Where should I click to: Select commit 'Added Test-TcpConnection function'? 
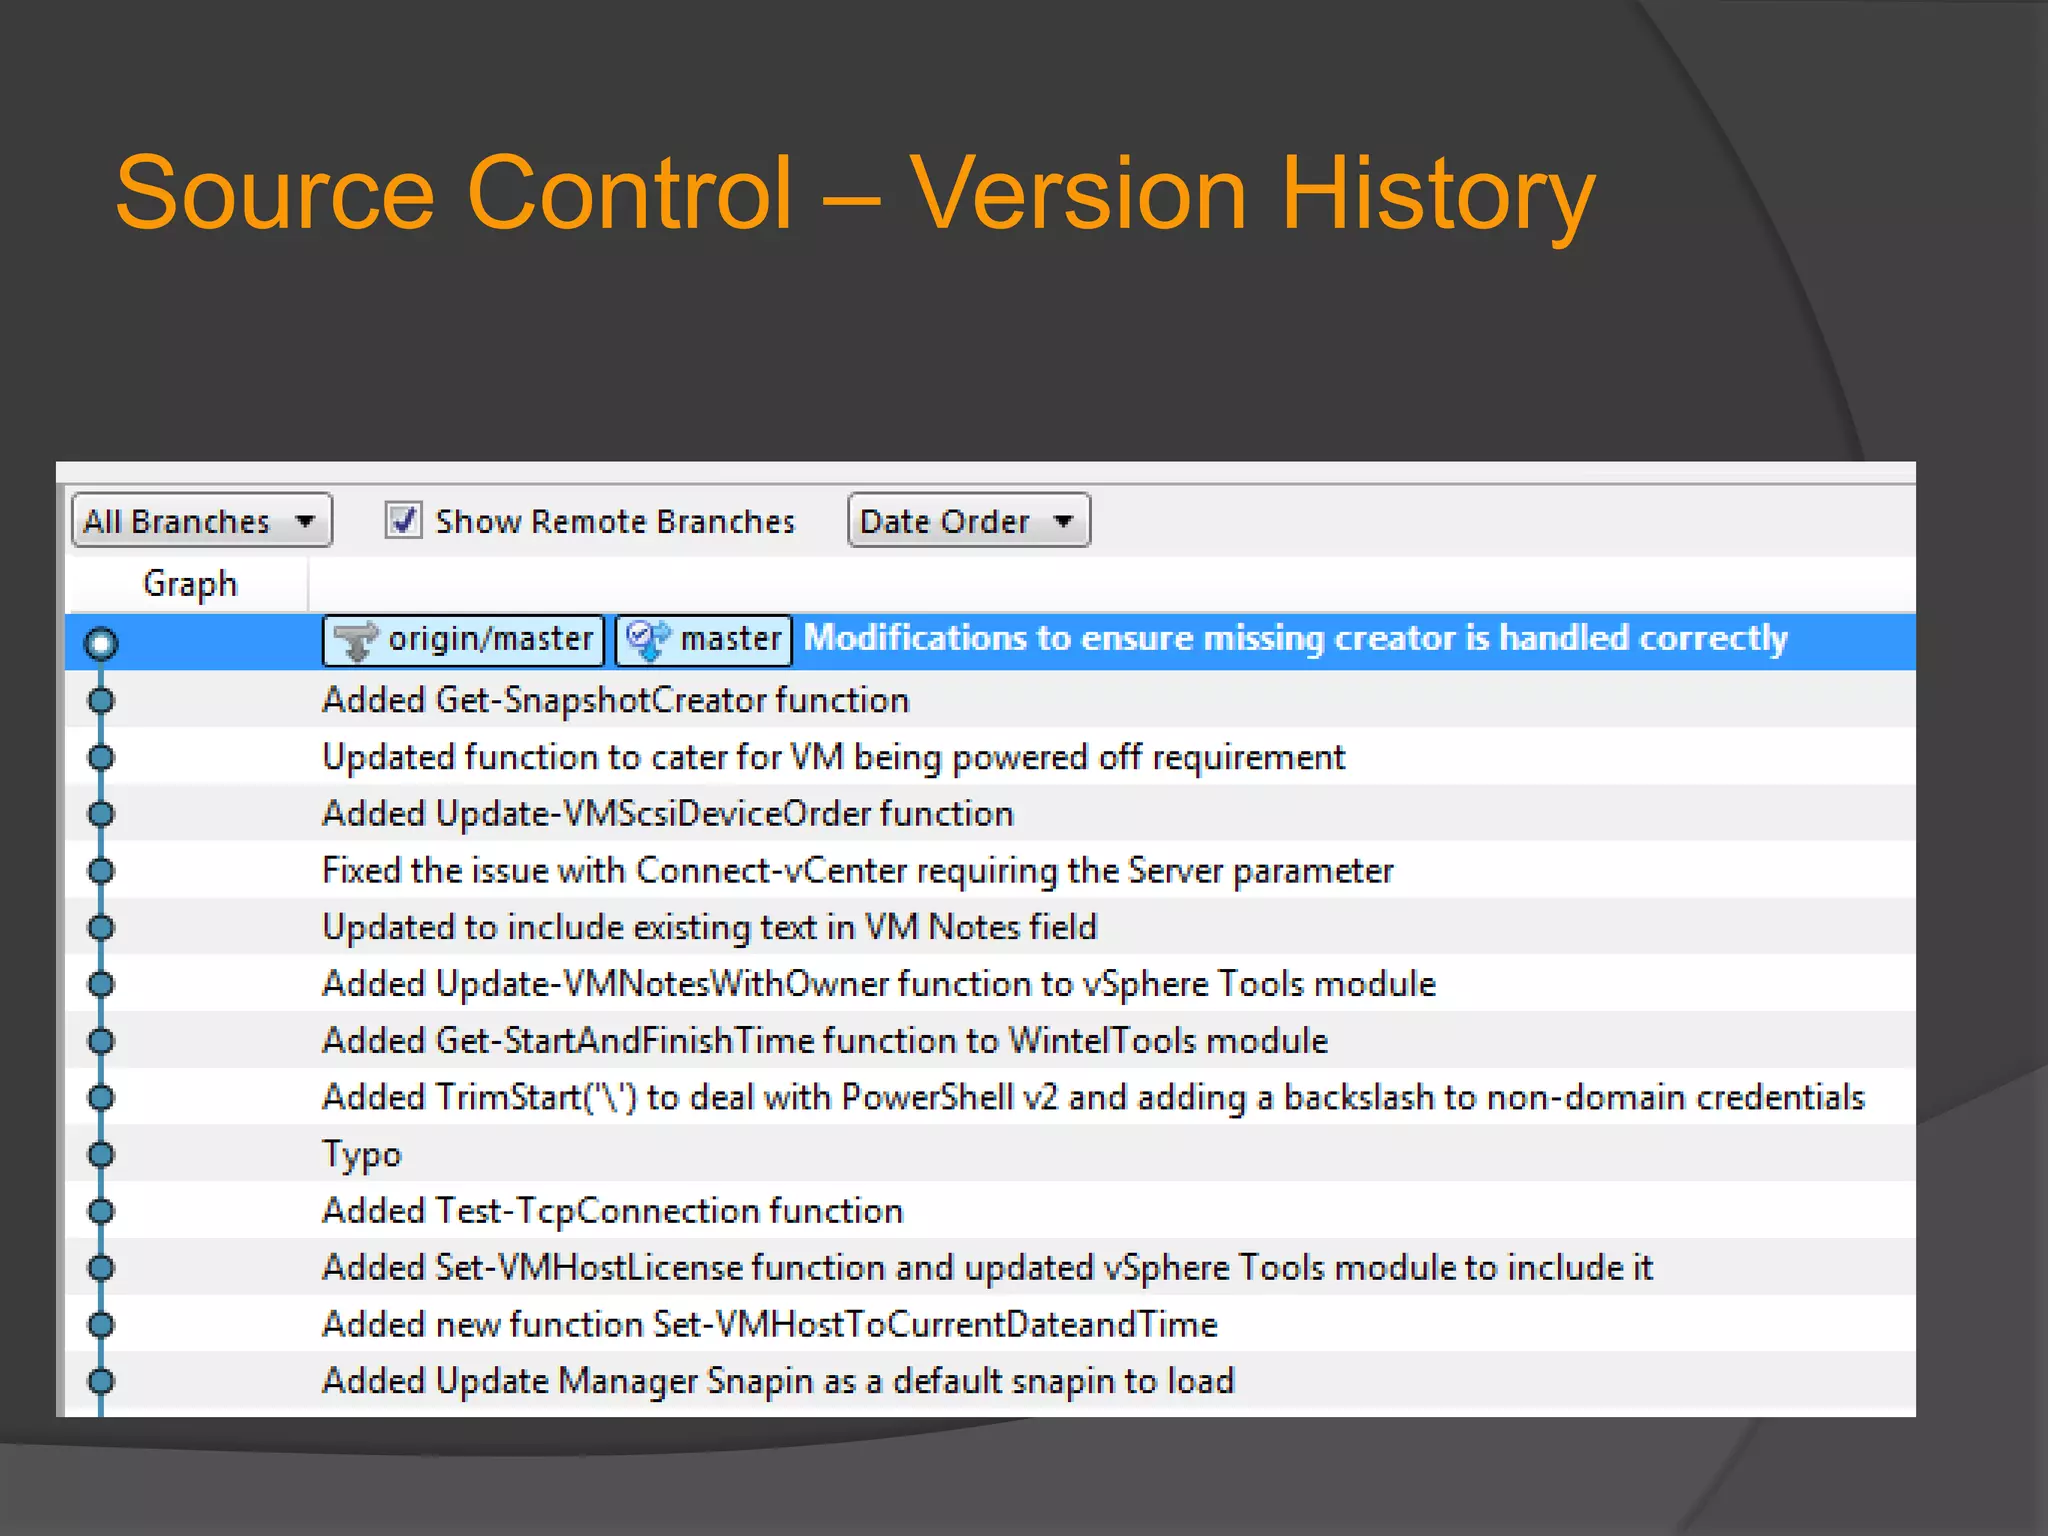tap(990, 1211)
